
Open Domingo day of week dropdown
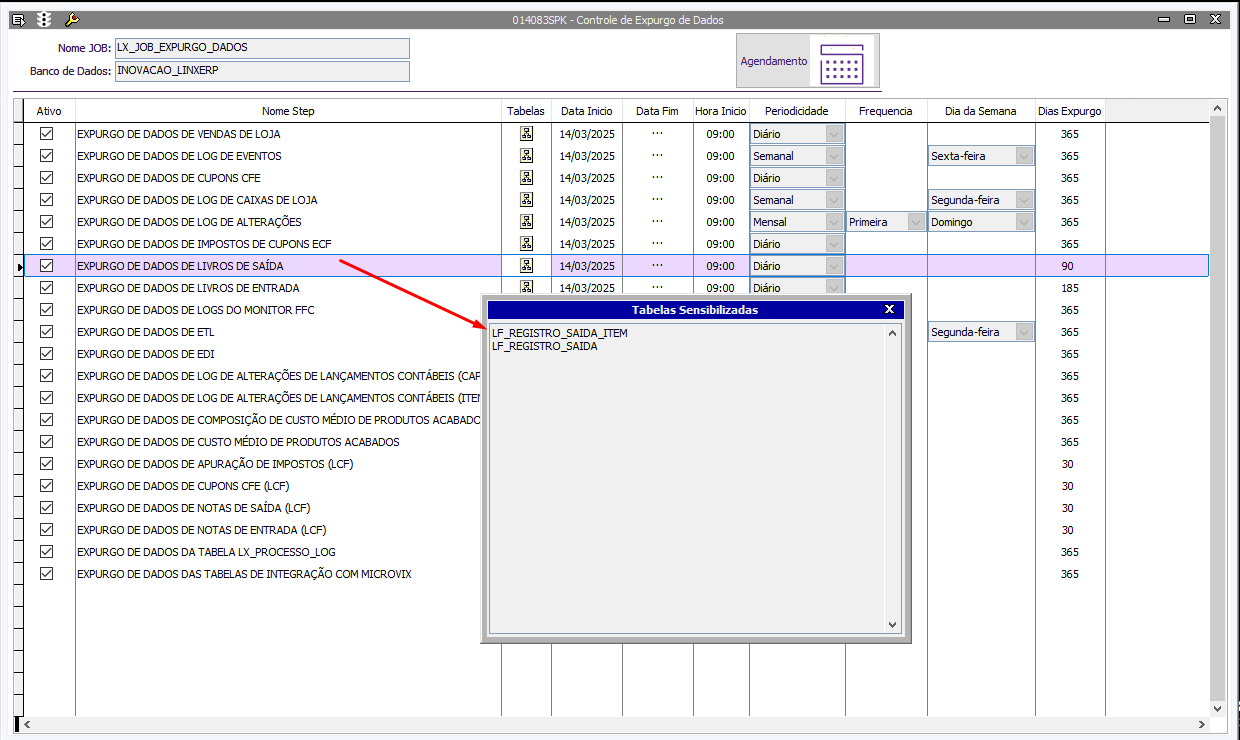(x=1024, y=222)
